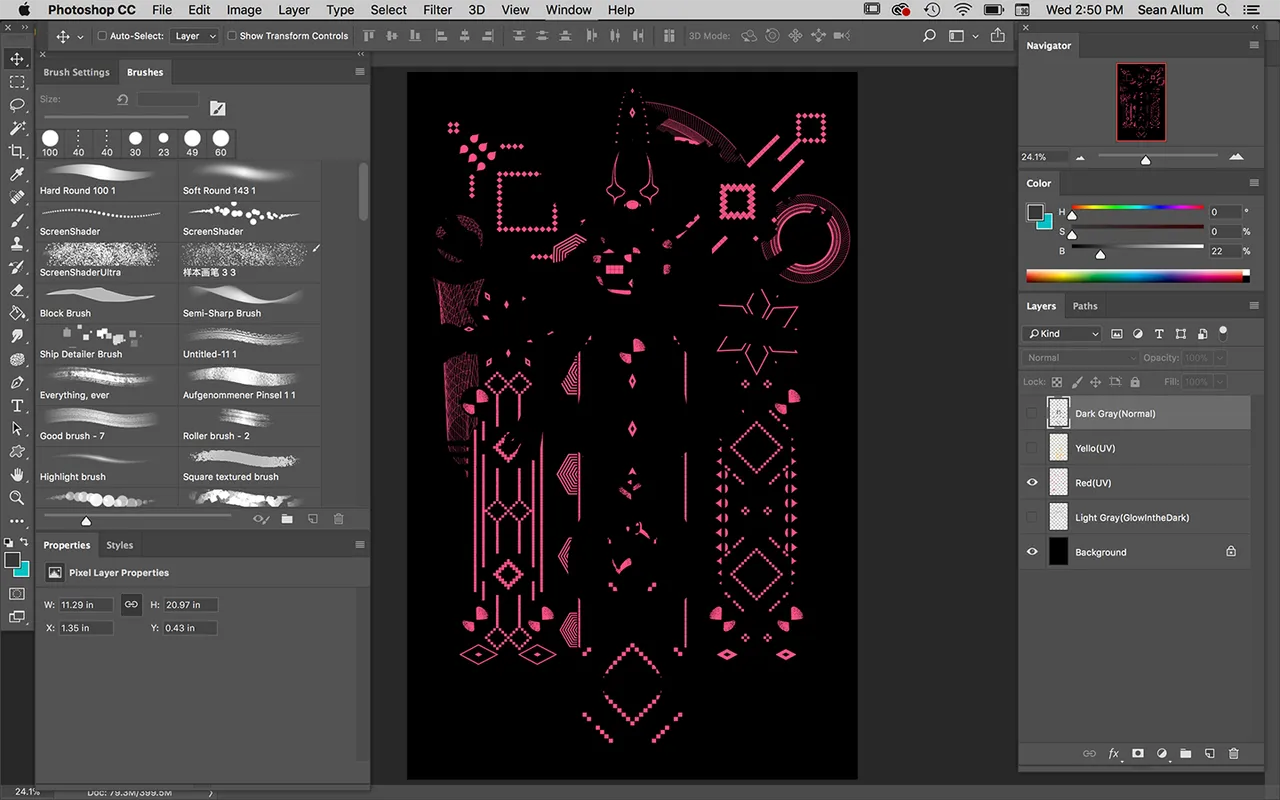Click the Quick Mask mode icon
This screenshot has height=800, width=1280.
point(17,594)
